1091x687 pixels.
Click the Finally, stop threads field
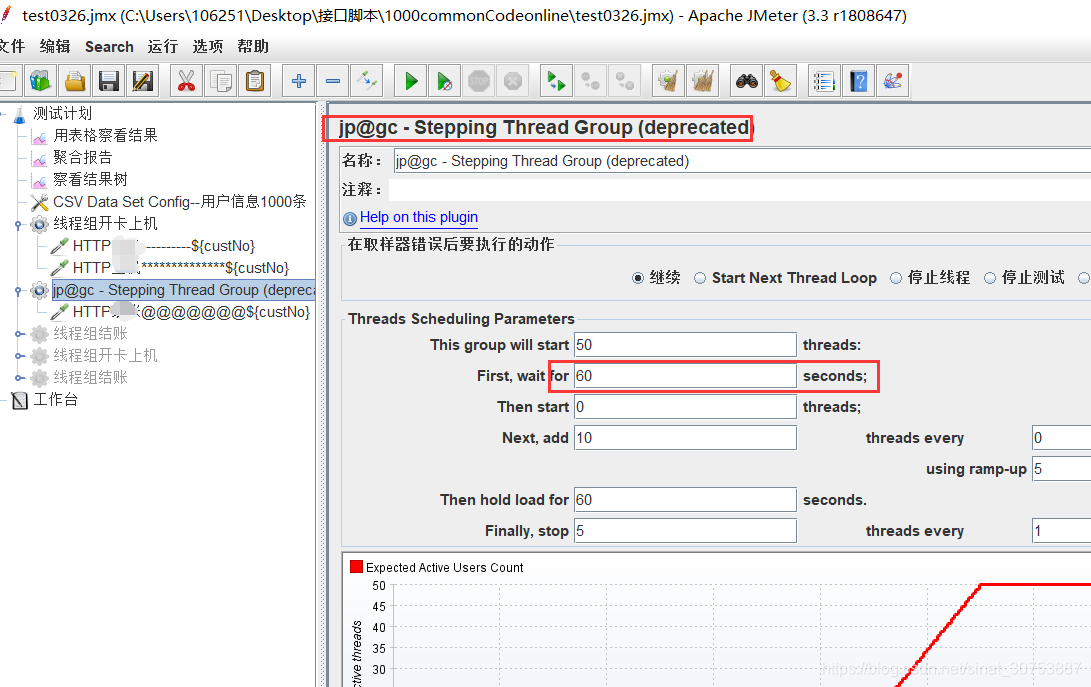(x=685, y=531)
